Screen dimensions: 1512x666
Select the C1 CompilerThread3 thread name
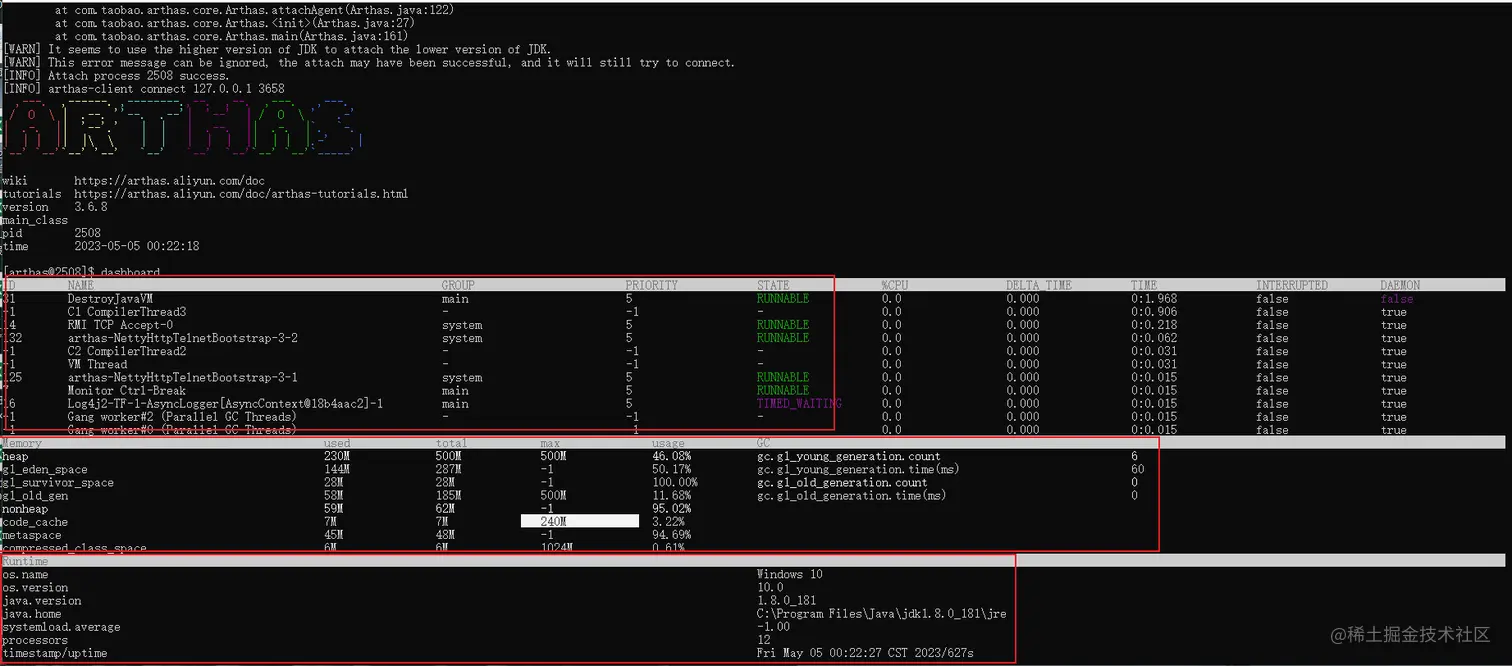pos(127,312)
